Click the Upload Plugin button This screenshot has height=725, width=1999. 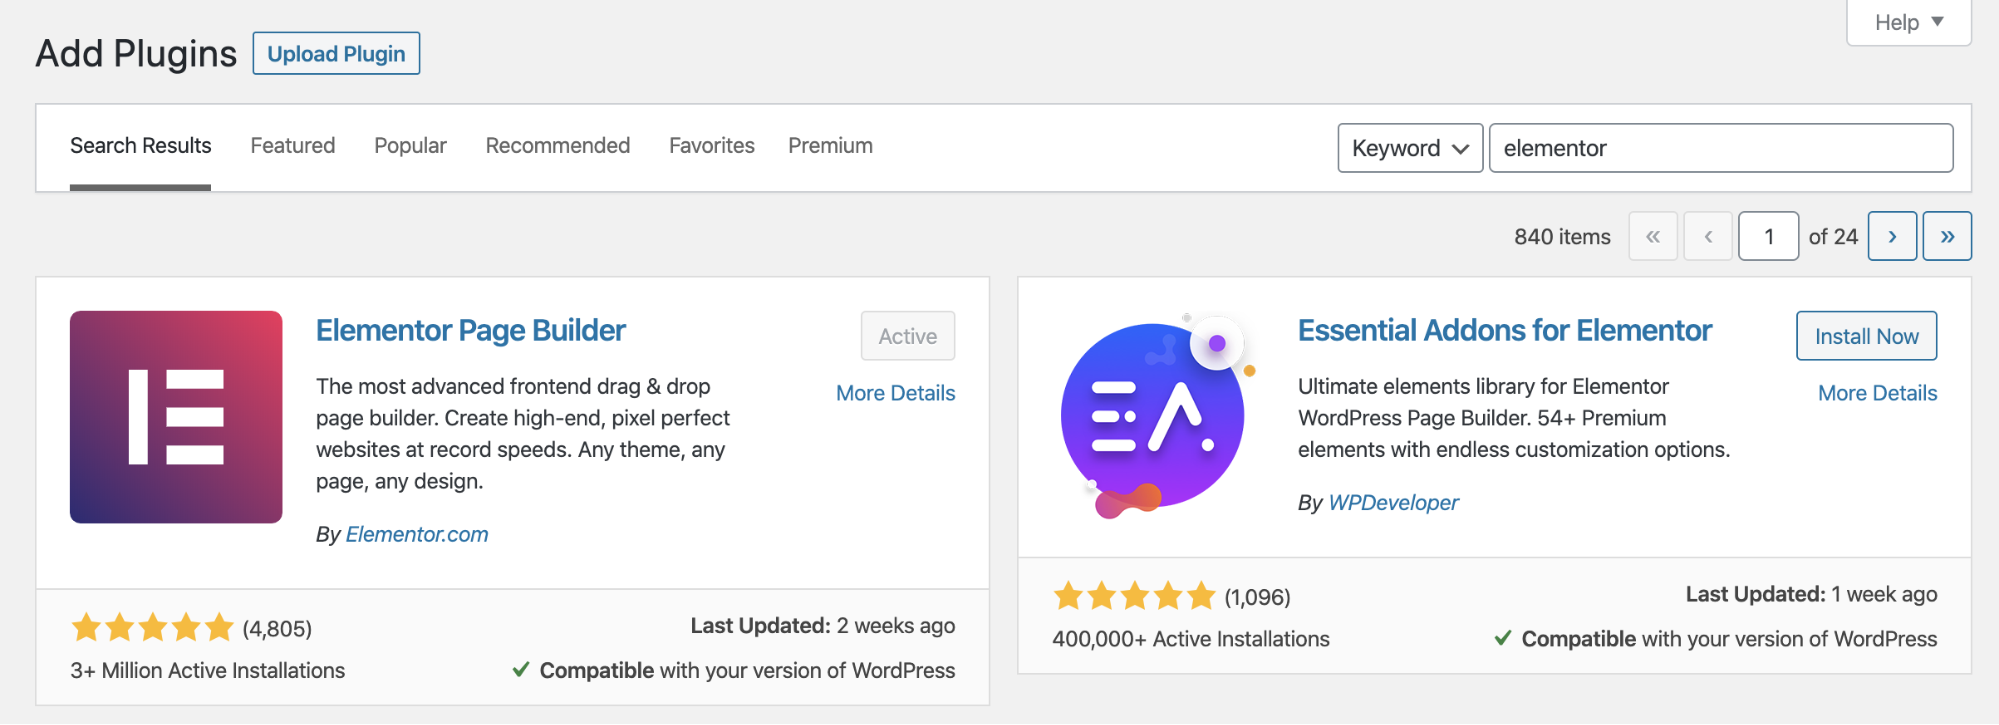click(x=336, y=53)
